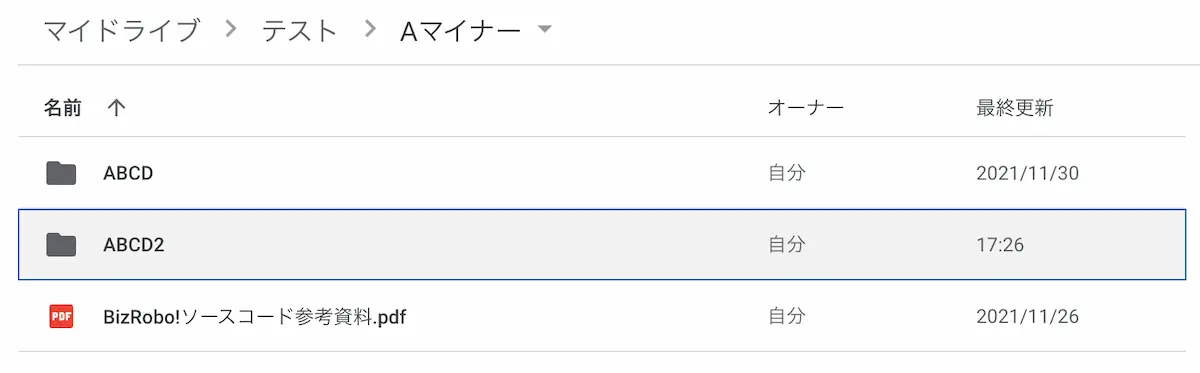
Task: Sort files by 名前 column header
Action: coord(62,108)
